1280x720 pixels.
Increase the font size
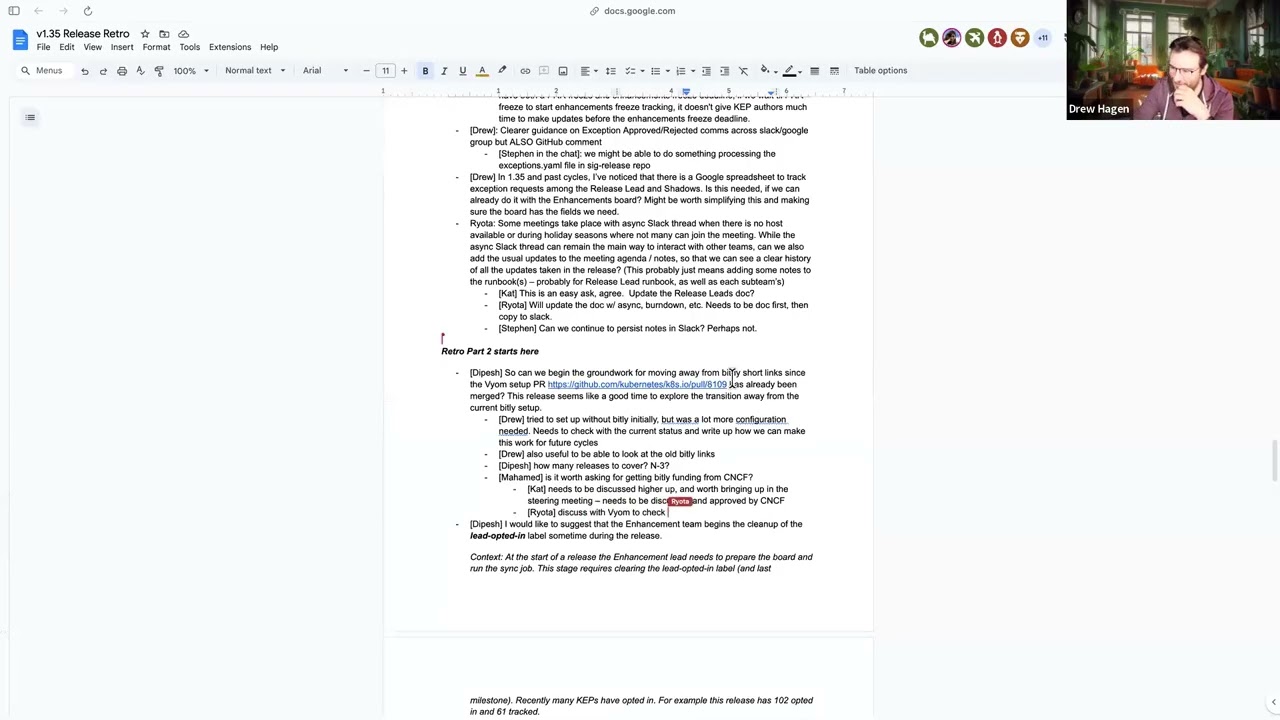(404, 71)
